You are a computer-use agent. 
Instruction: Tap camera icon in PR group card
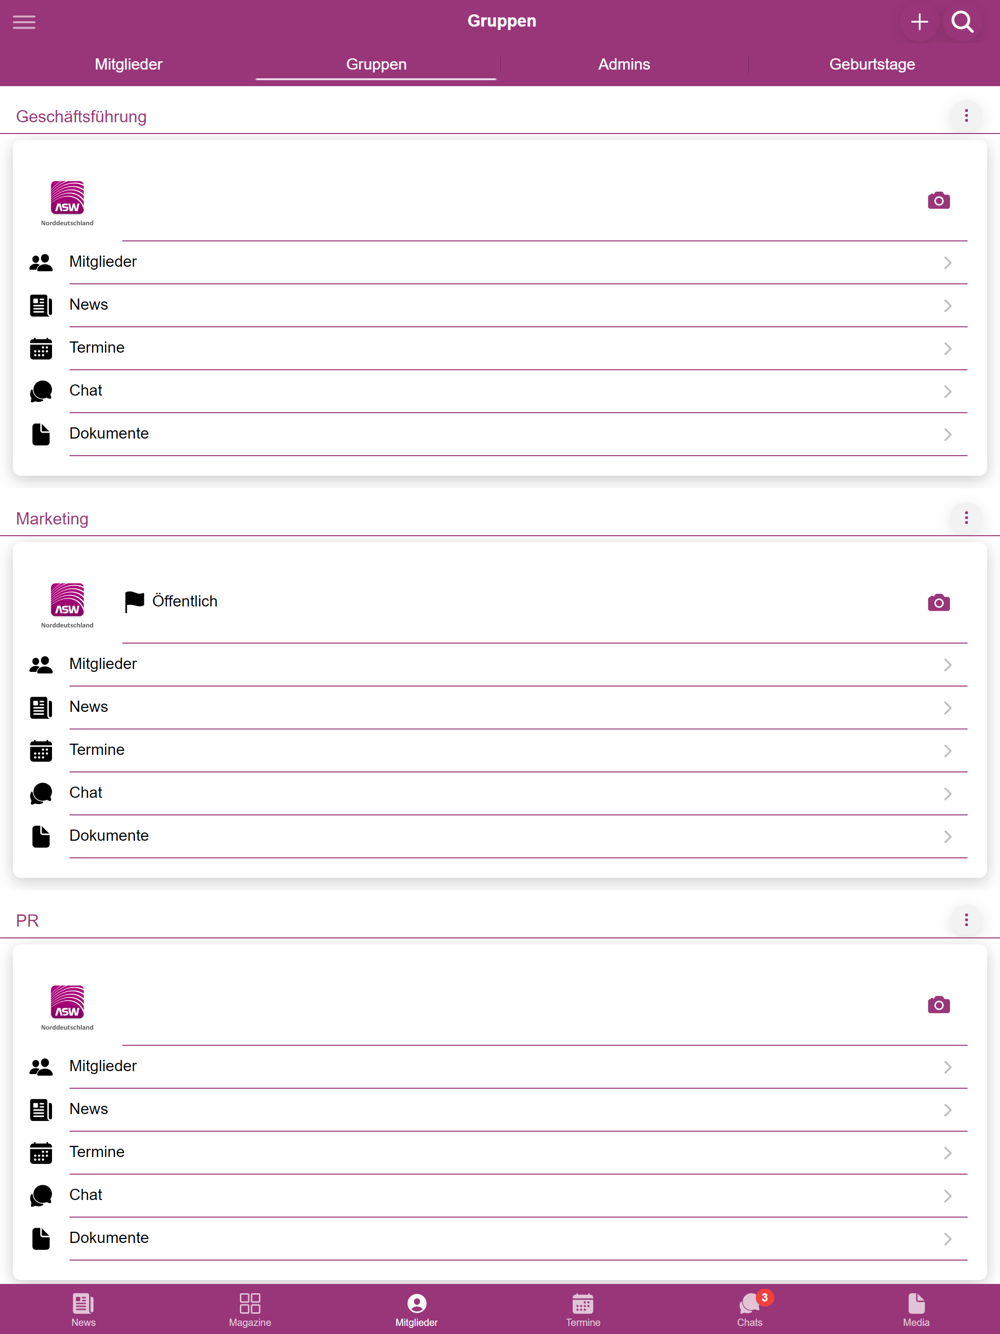(938, 1005)
